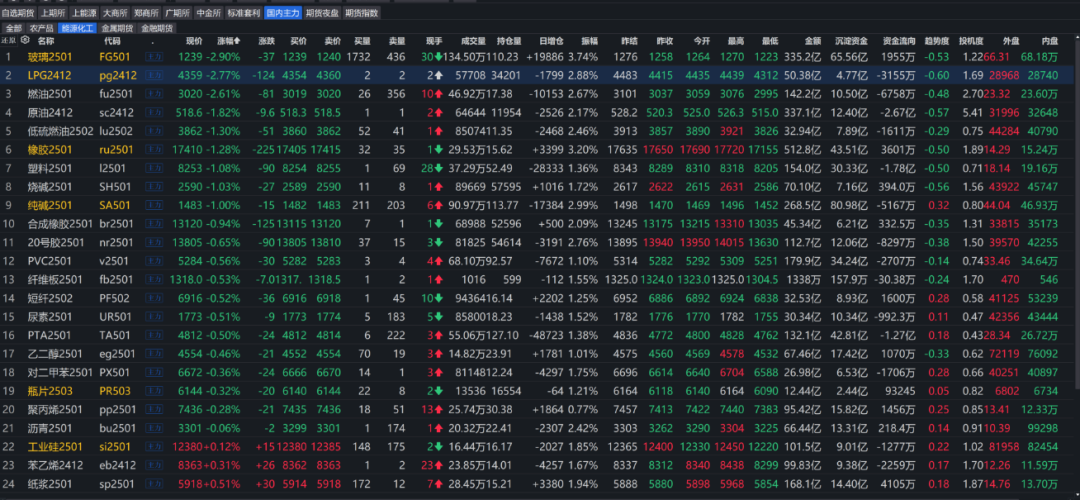This screenshot has width=1080, height=500.
Task: Select the 金融期货 category filter
Action: [x=157, y=28]
